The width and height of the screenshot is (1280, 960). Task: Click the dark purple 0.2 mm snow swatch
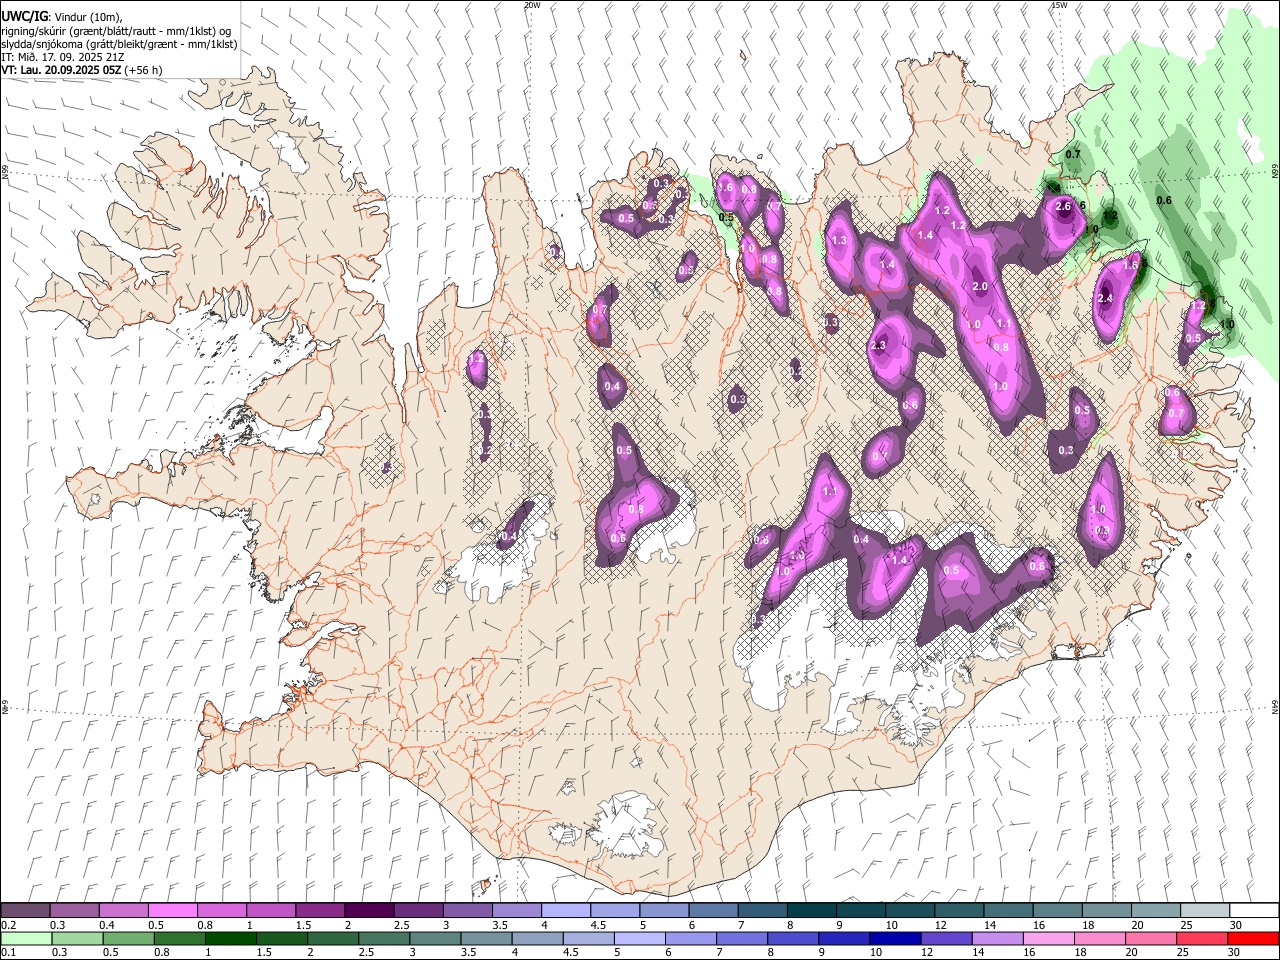(x=24, y=910)
